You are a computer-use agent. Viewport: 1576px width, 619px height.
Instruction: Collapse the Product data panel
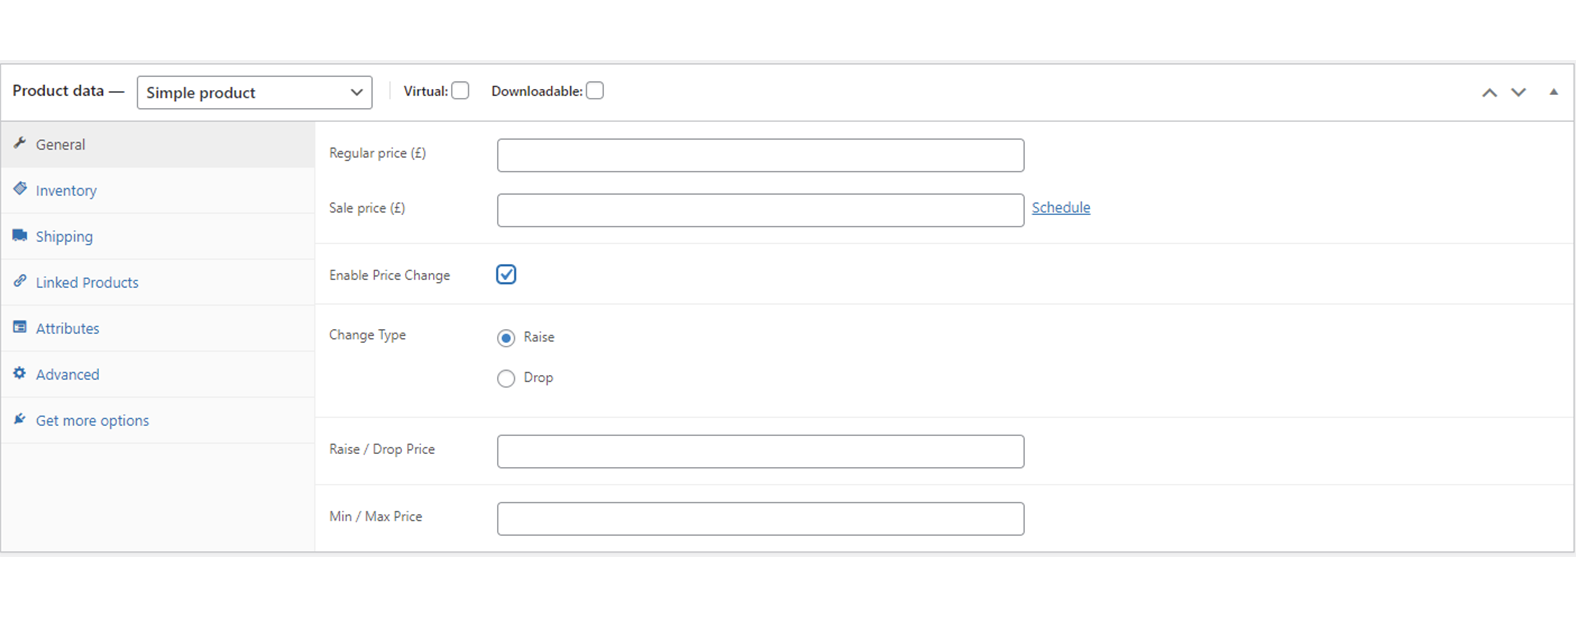click(x=1553, y=92)
